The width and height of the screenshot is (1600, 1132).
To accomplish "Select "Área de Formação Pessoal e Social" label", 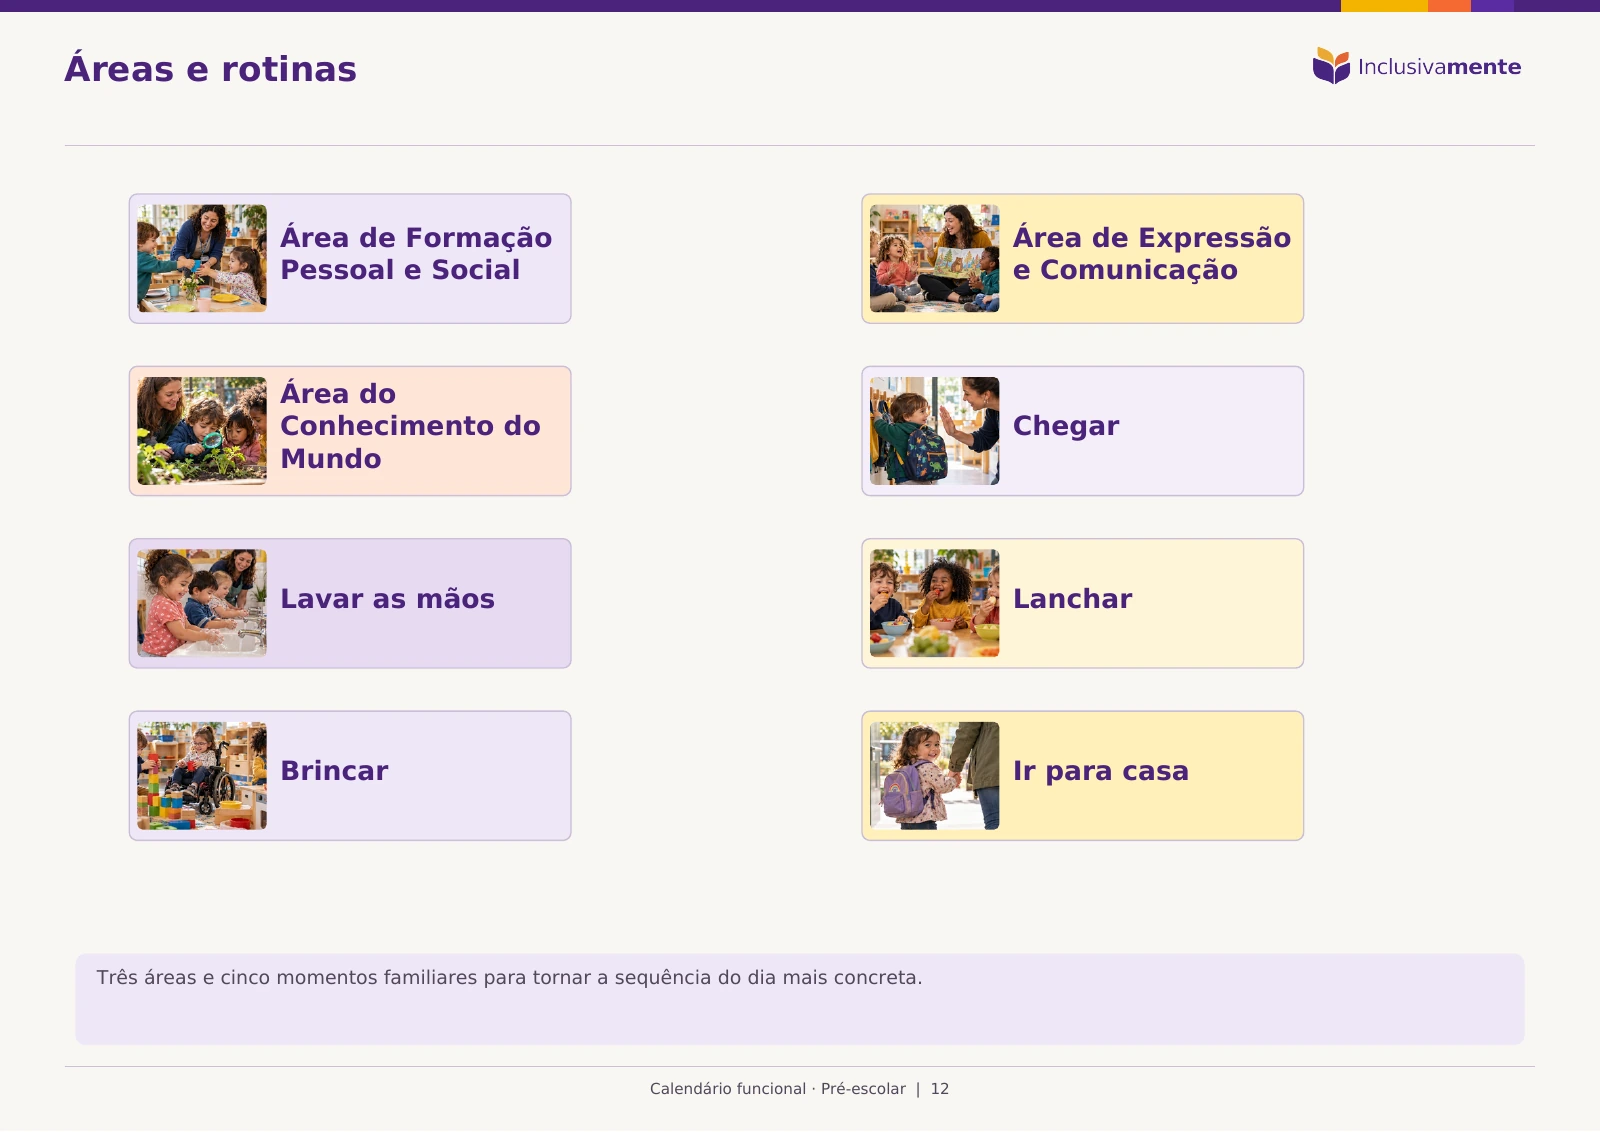I will (x=416, y=253).
